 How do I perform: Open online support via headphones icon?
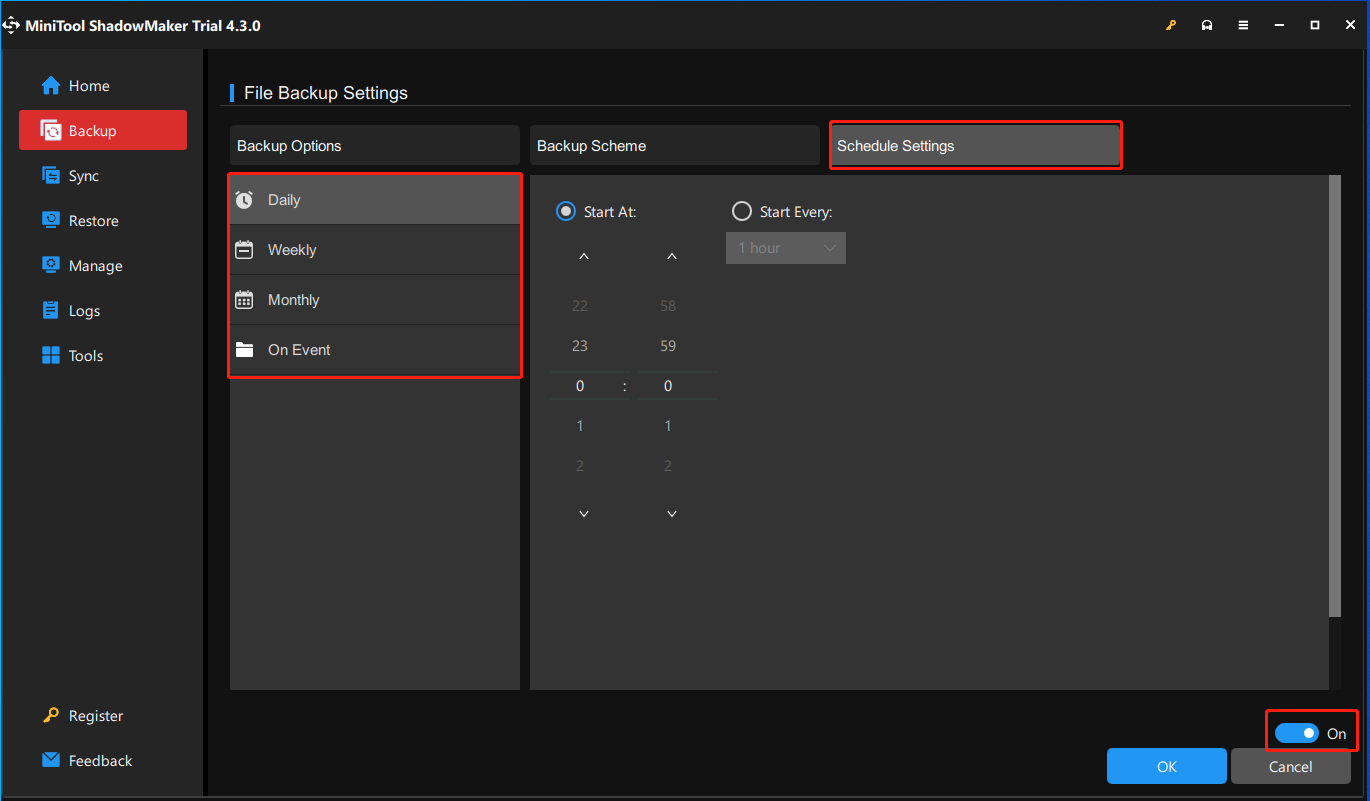click(x=1207, y=24)
